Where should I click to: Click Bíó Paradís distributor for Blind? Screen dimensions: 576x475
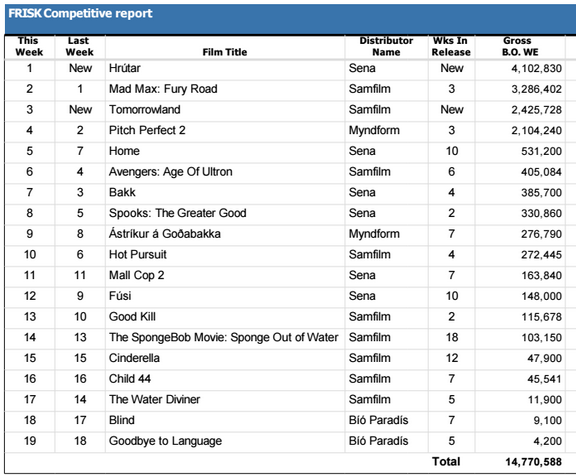[x=378, y=420]
